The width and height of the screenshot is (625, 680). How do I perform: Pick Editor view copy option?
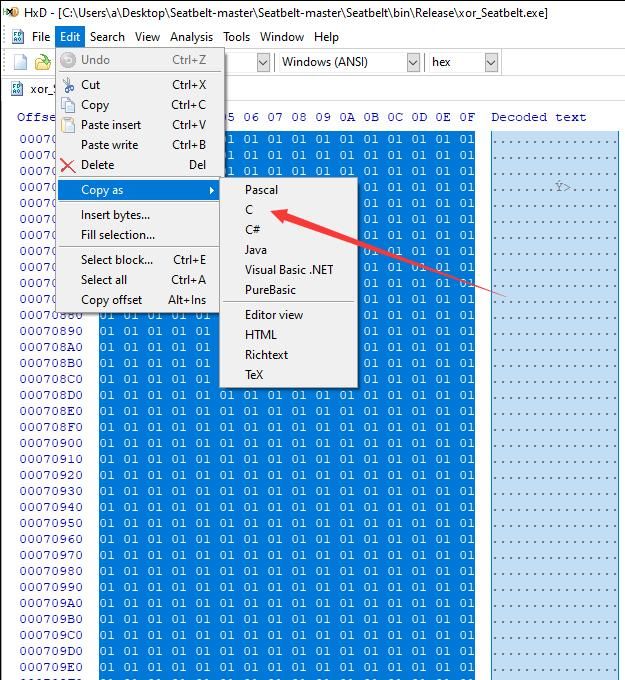[274, 315]
